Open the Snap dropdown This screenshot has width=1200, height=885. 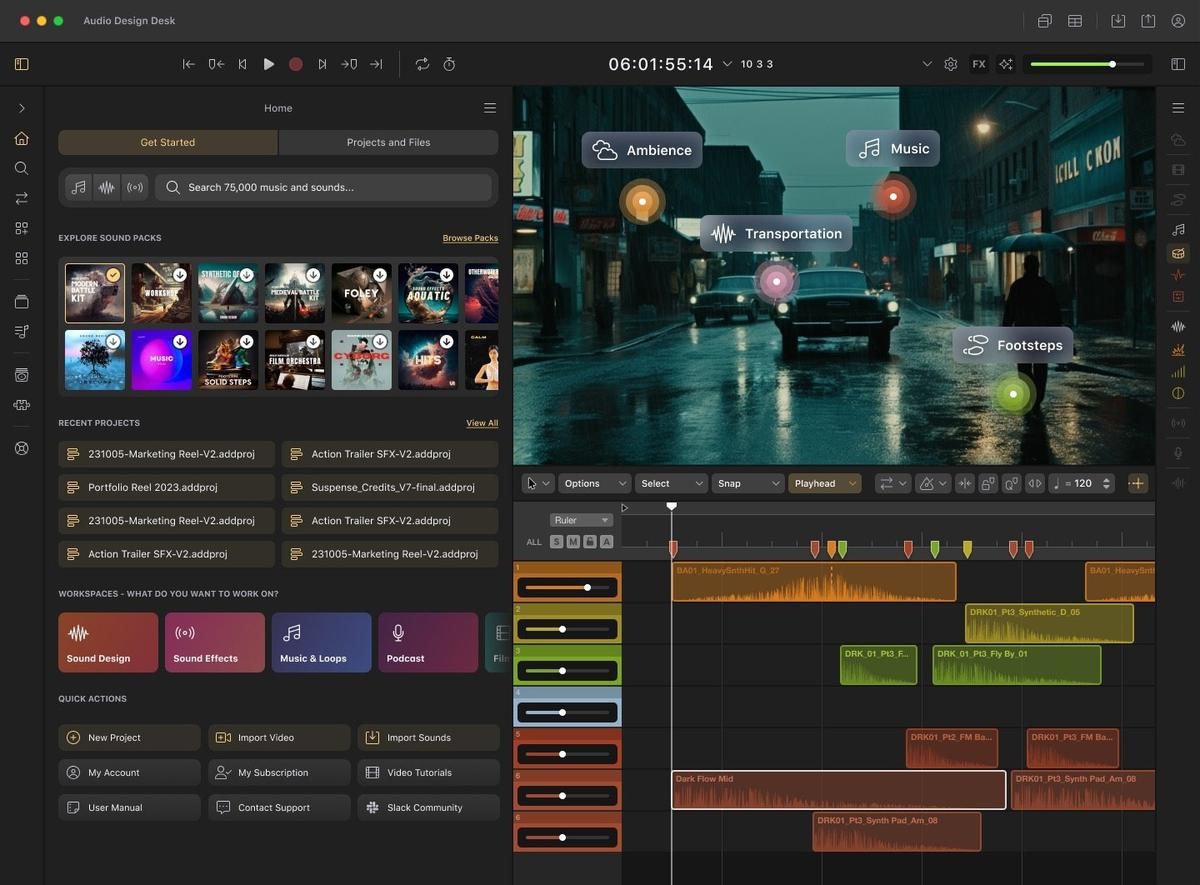pos(748,483)
